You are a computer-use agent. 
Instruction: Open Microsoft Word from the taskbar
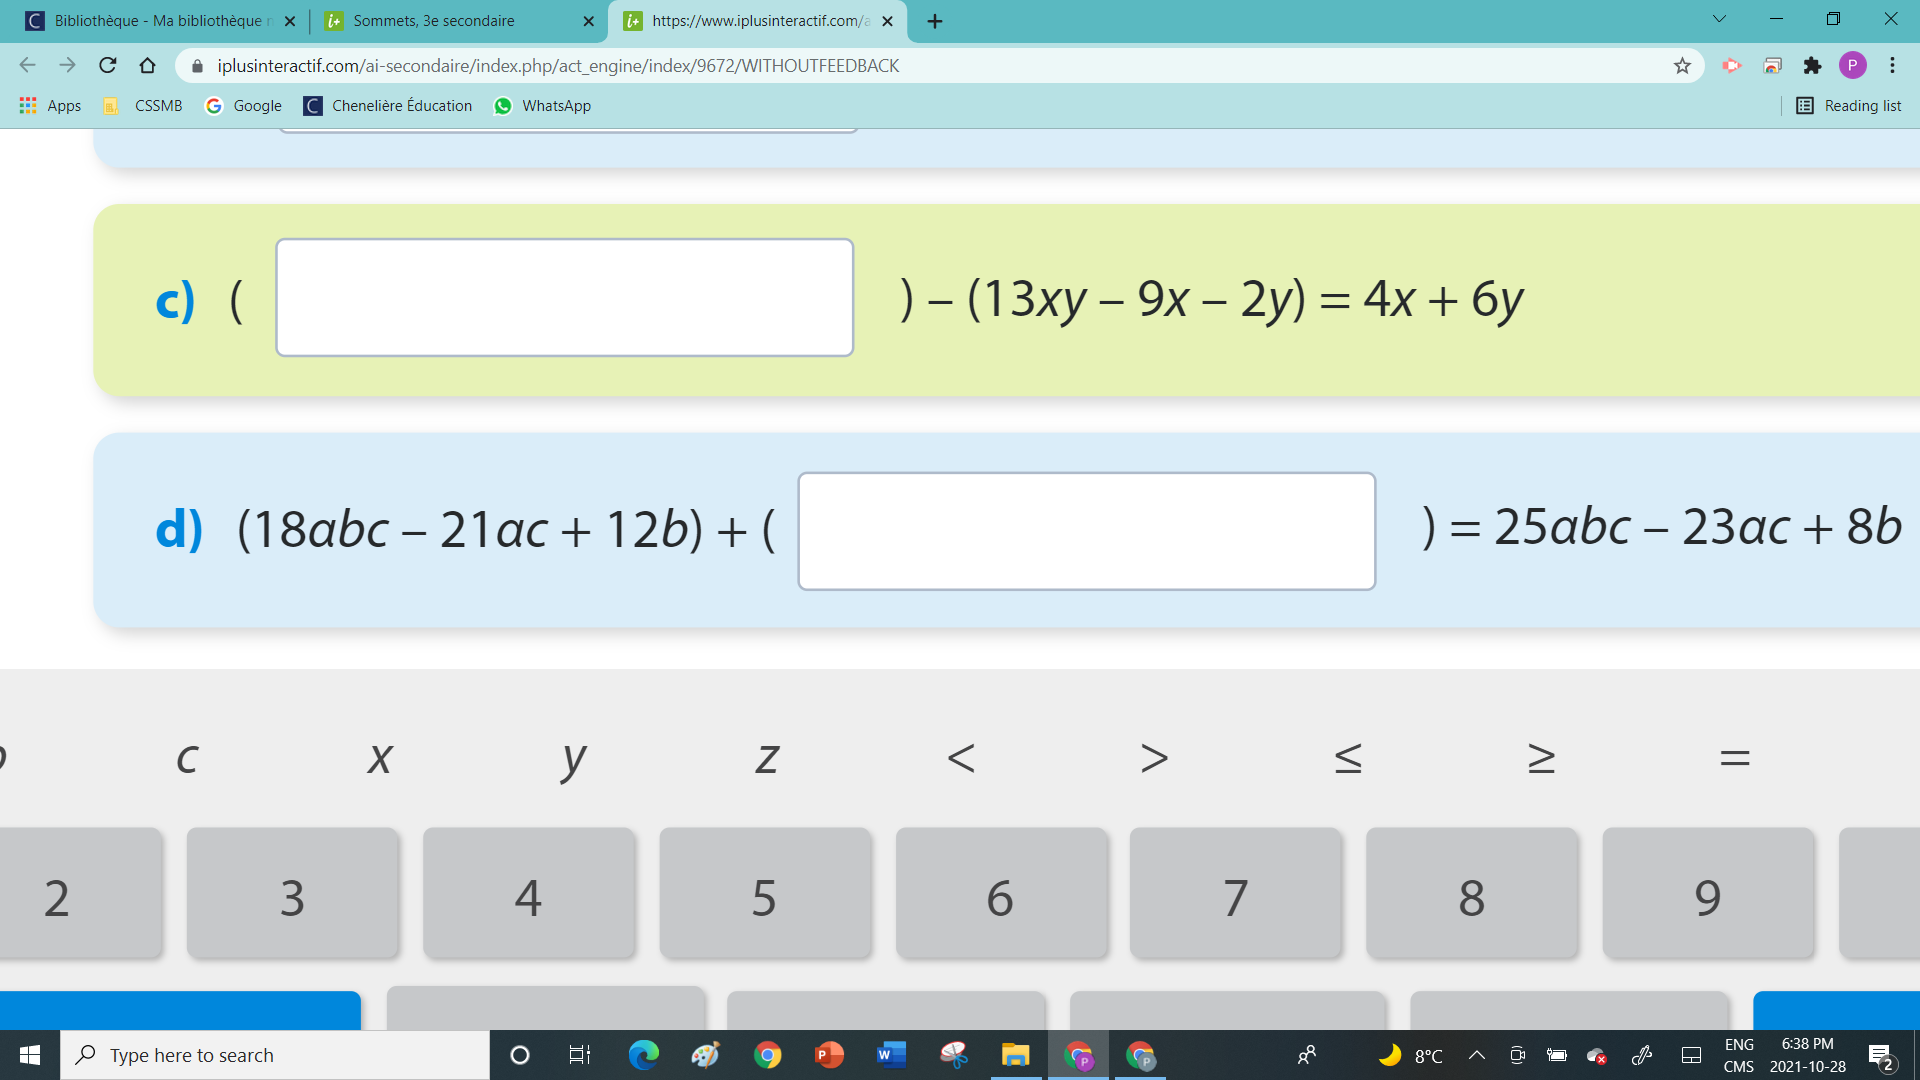(890, 1055)
